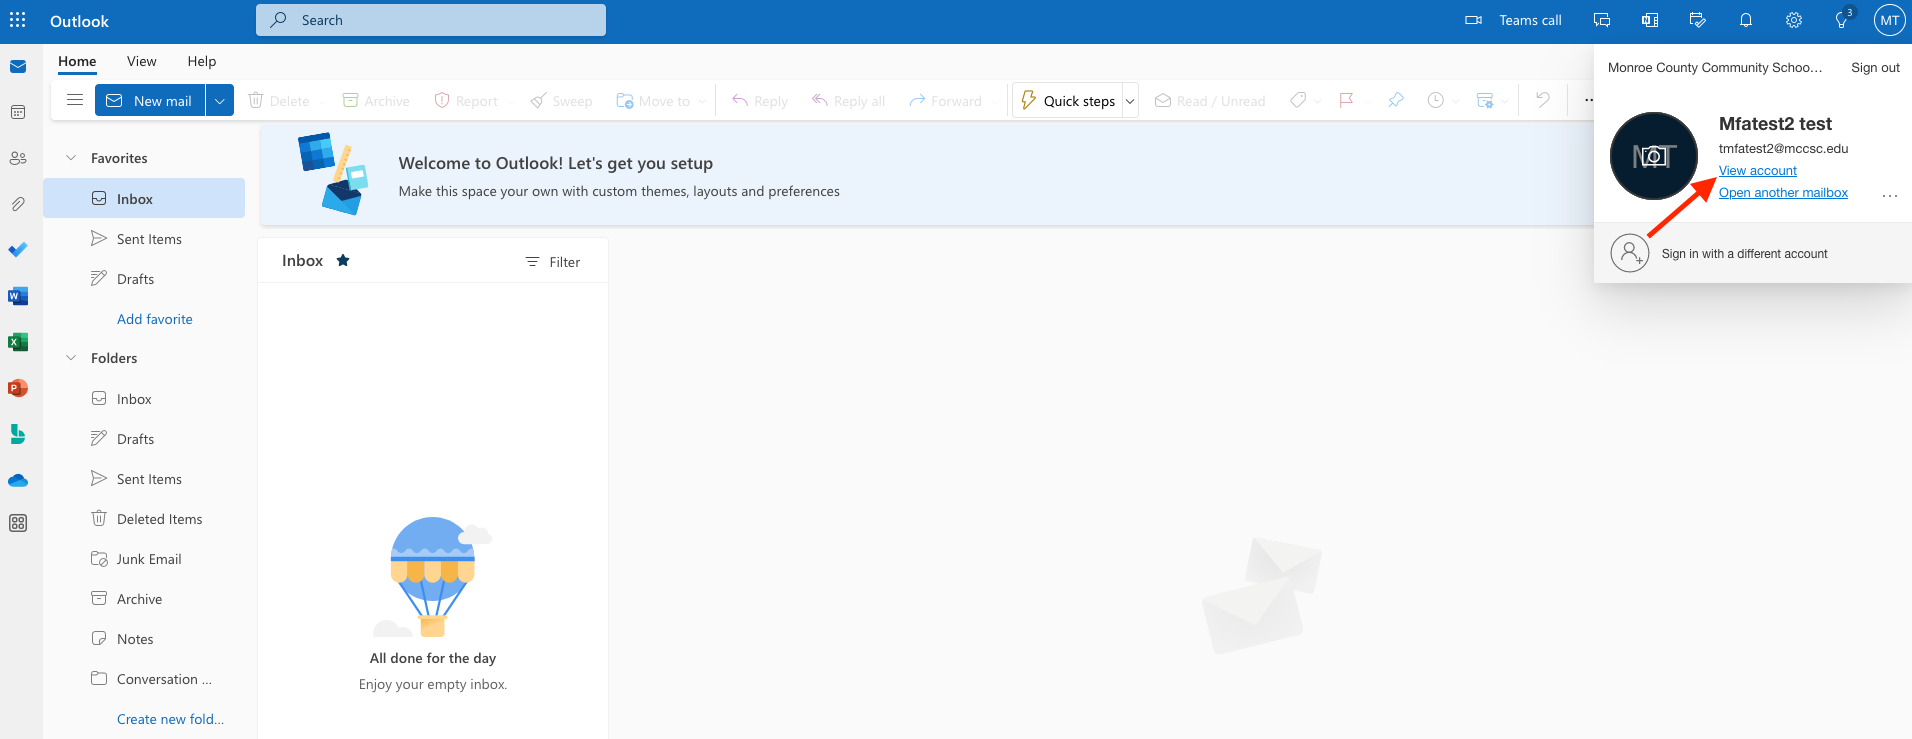Viewport: 1912px width, 739px height.
Task: Click Open another mailbox link
Action: click(1783, 193)
